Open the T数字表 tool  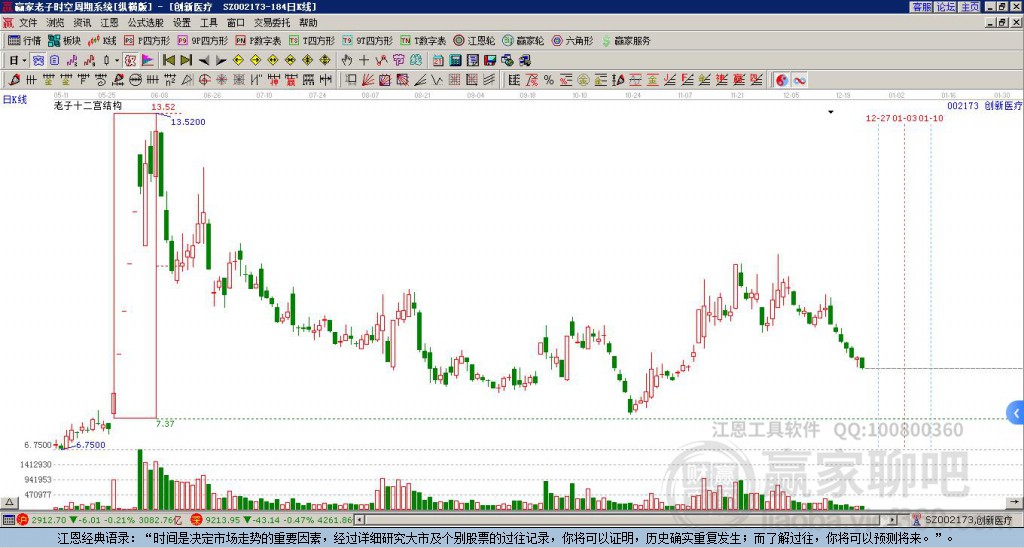[423, 40]
